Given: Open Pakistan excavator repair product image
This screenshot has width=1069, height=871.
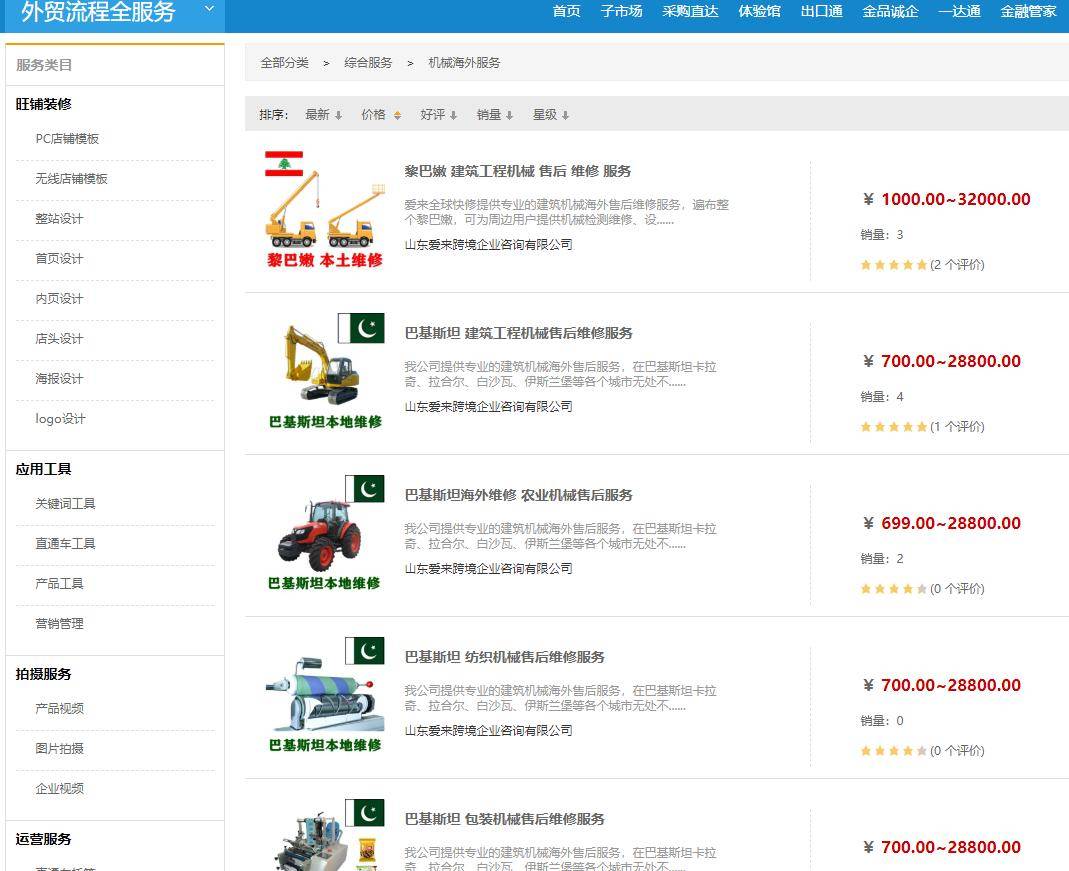Looking at the screenshot, I should (x=325, y=372).
